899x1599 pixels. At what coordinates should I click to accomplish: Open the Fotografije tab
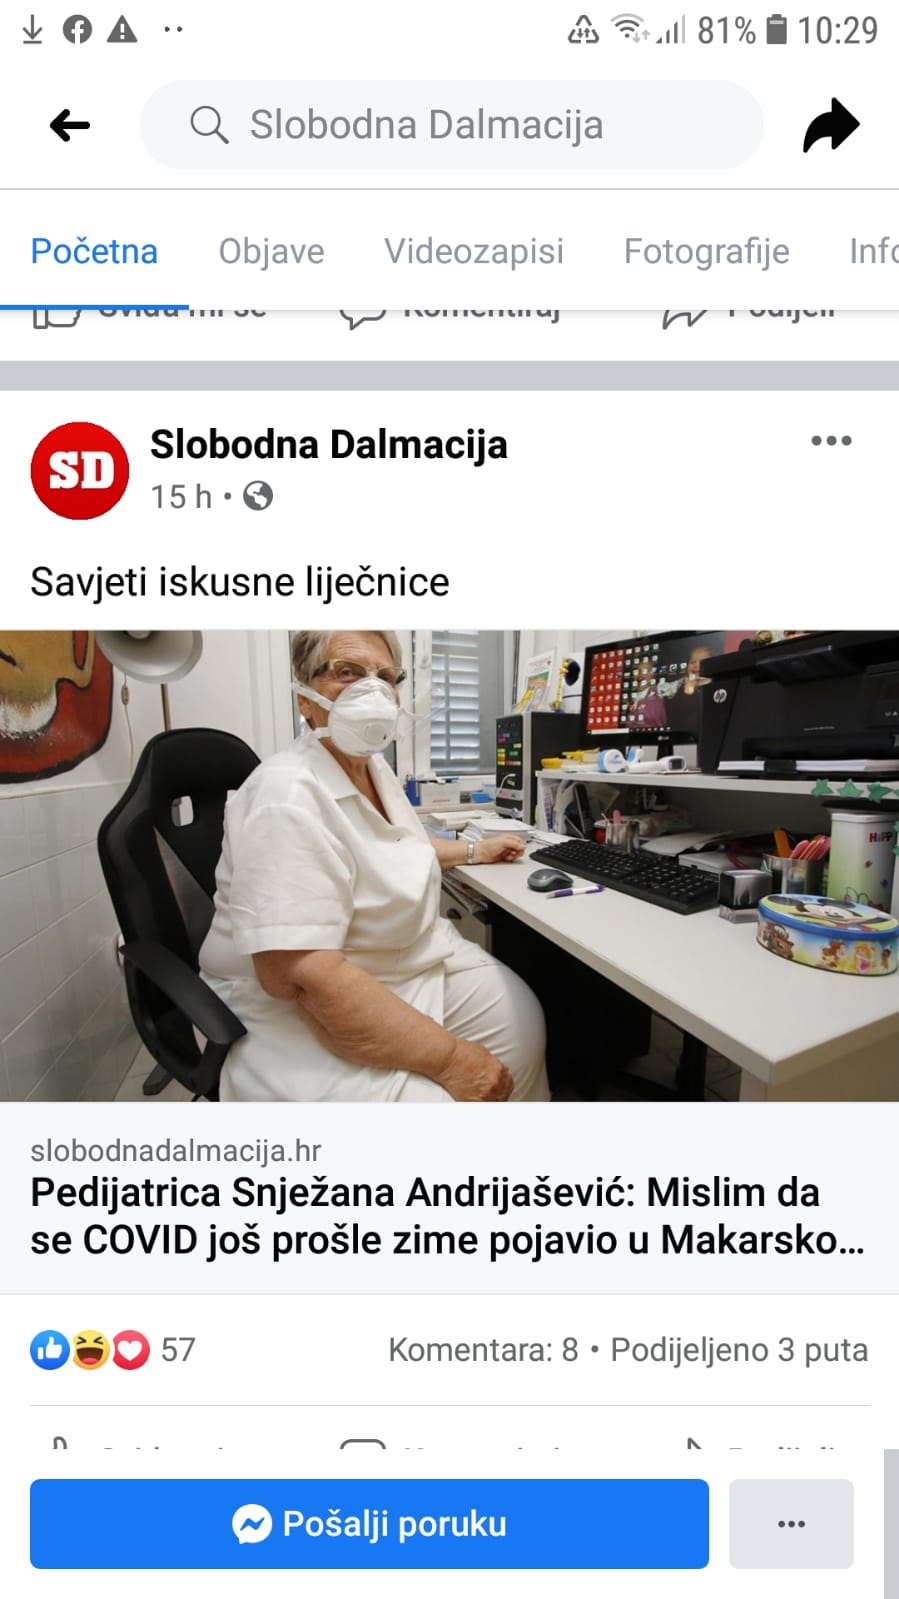pyautogui.click(x=706, y=251)
